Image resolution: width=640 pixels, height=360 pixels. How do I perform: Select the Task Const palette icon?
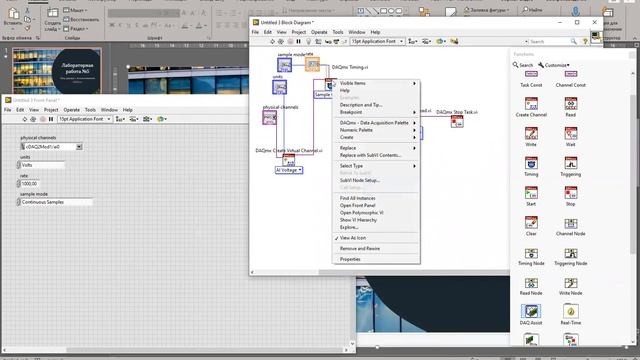tap(531, 74)
